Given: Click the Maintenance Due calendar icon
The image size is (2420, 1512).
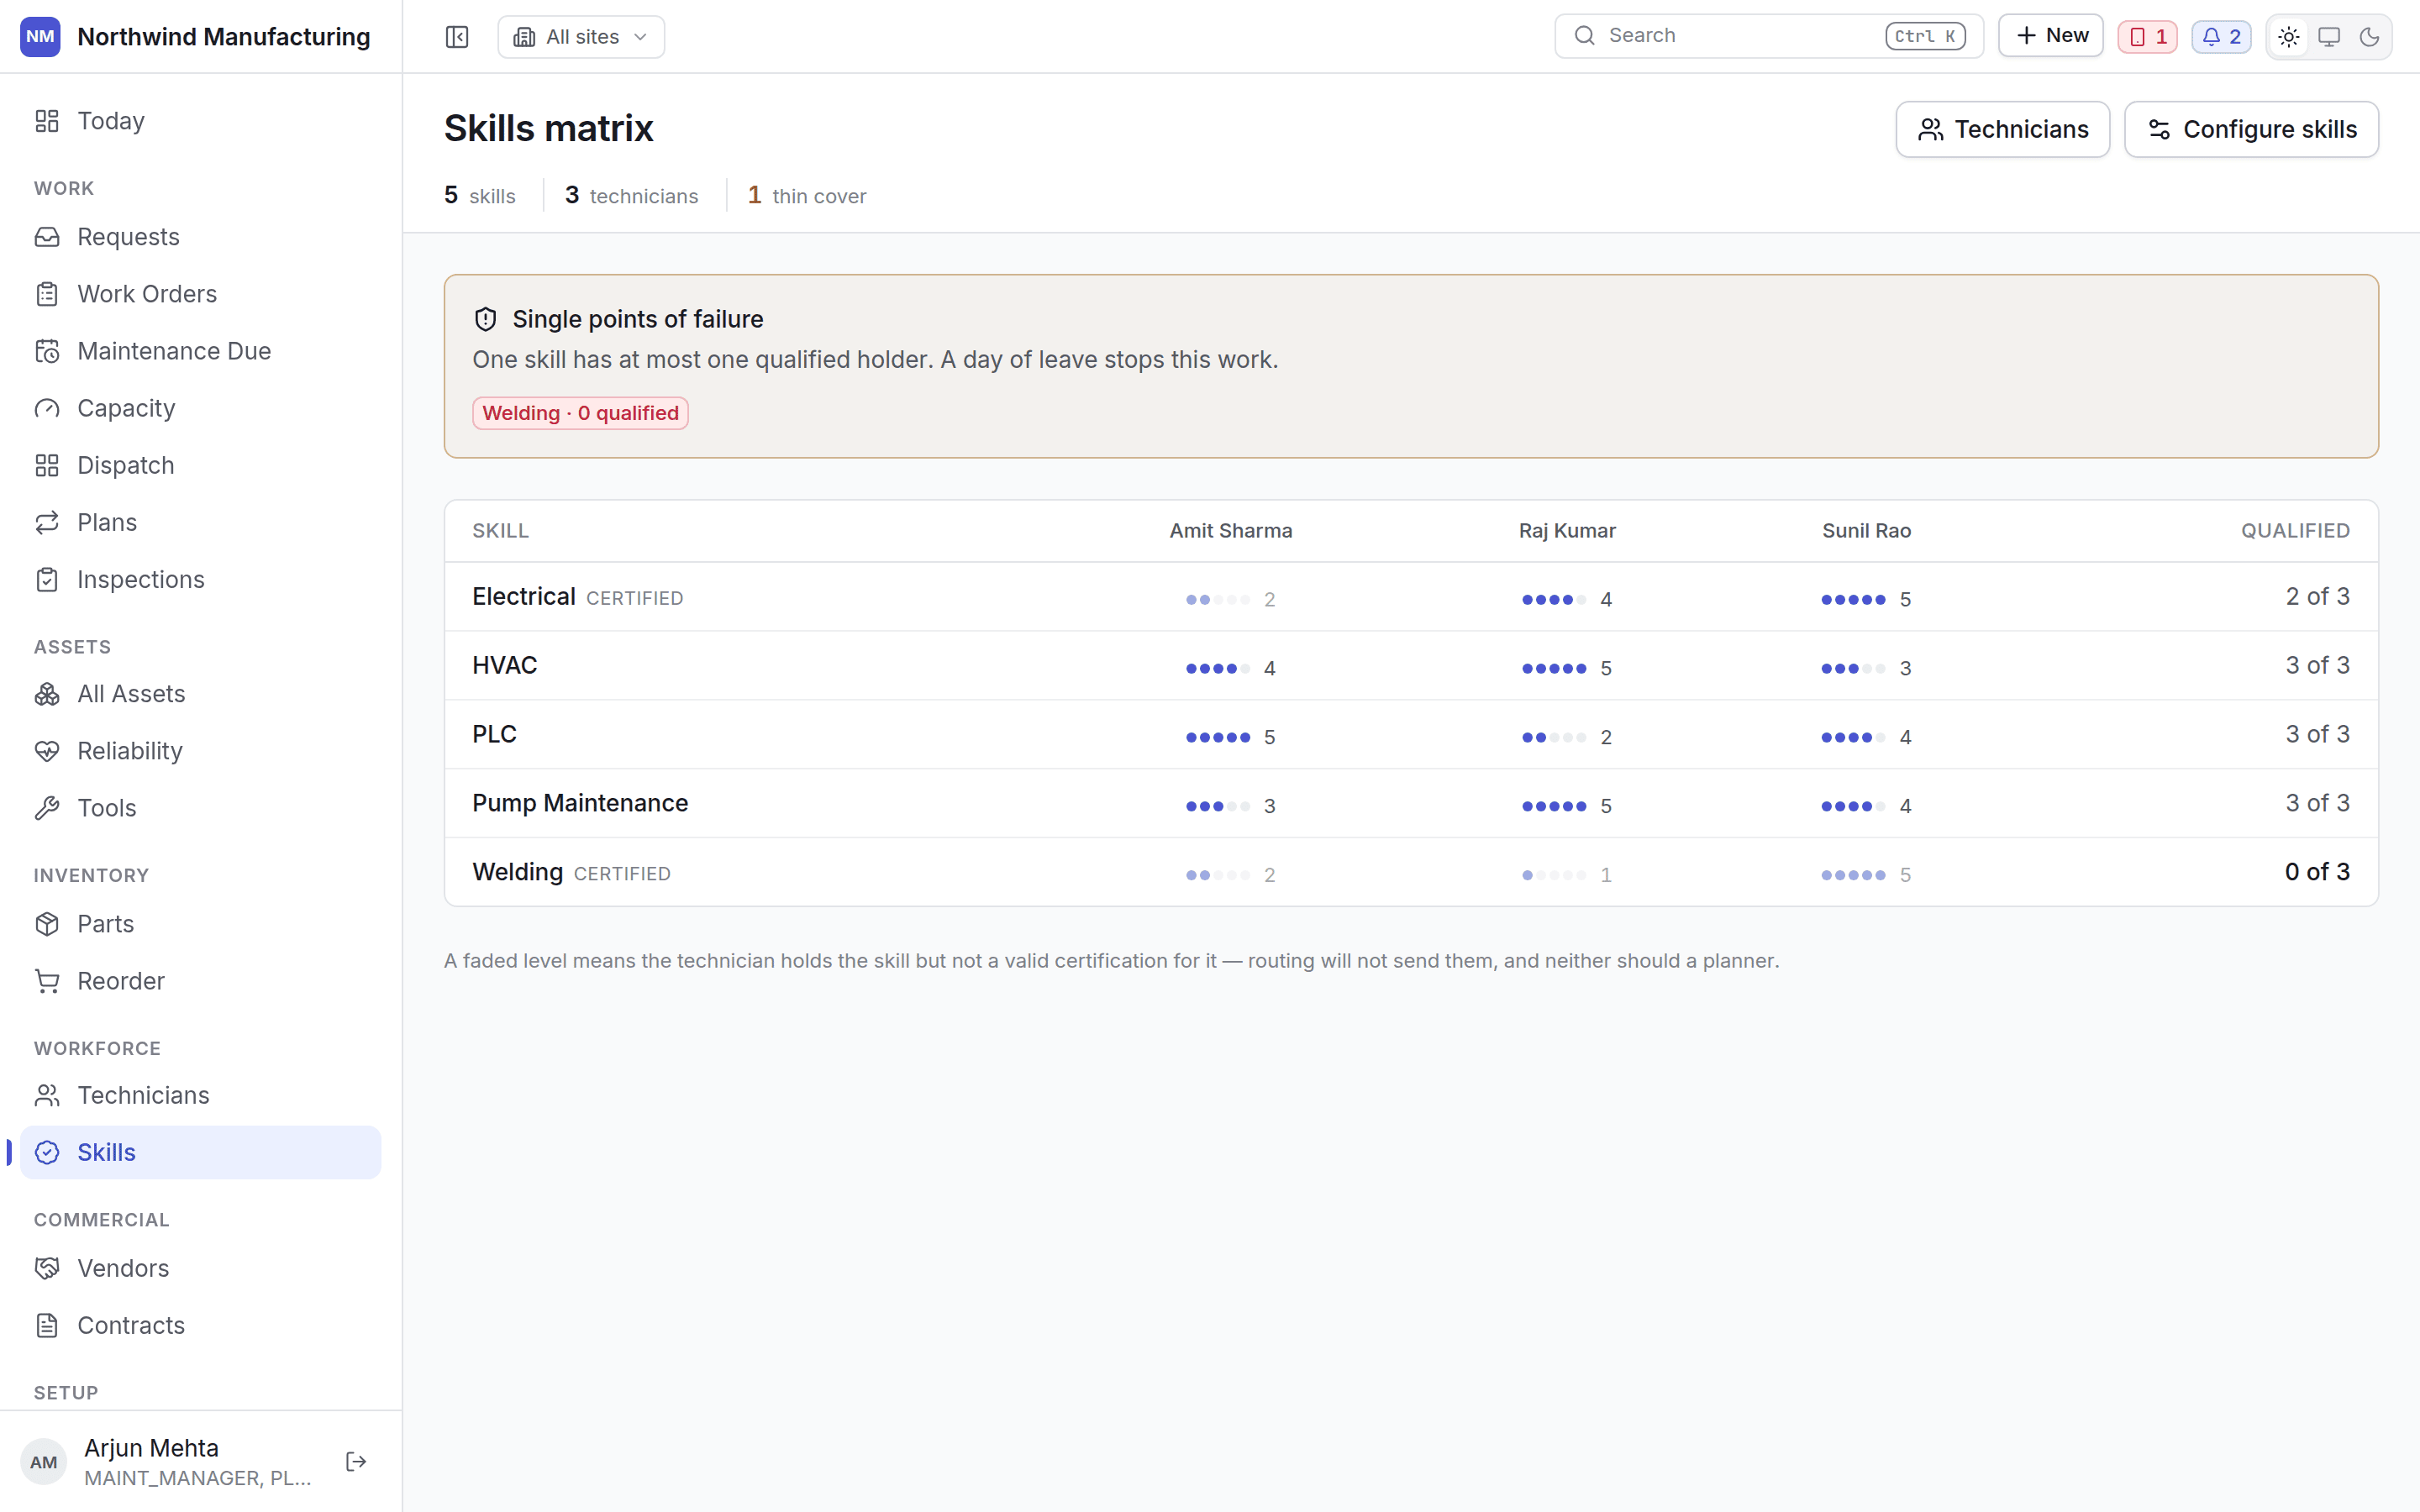Looking at the screenshot, I should pyautogui.click(x=47, y=351).
